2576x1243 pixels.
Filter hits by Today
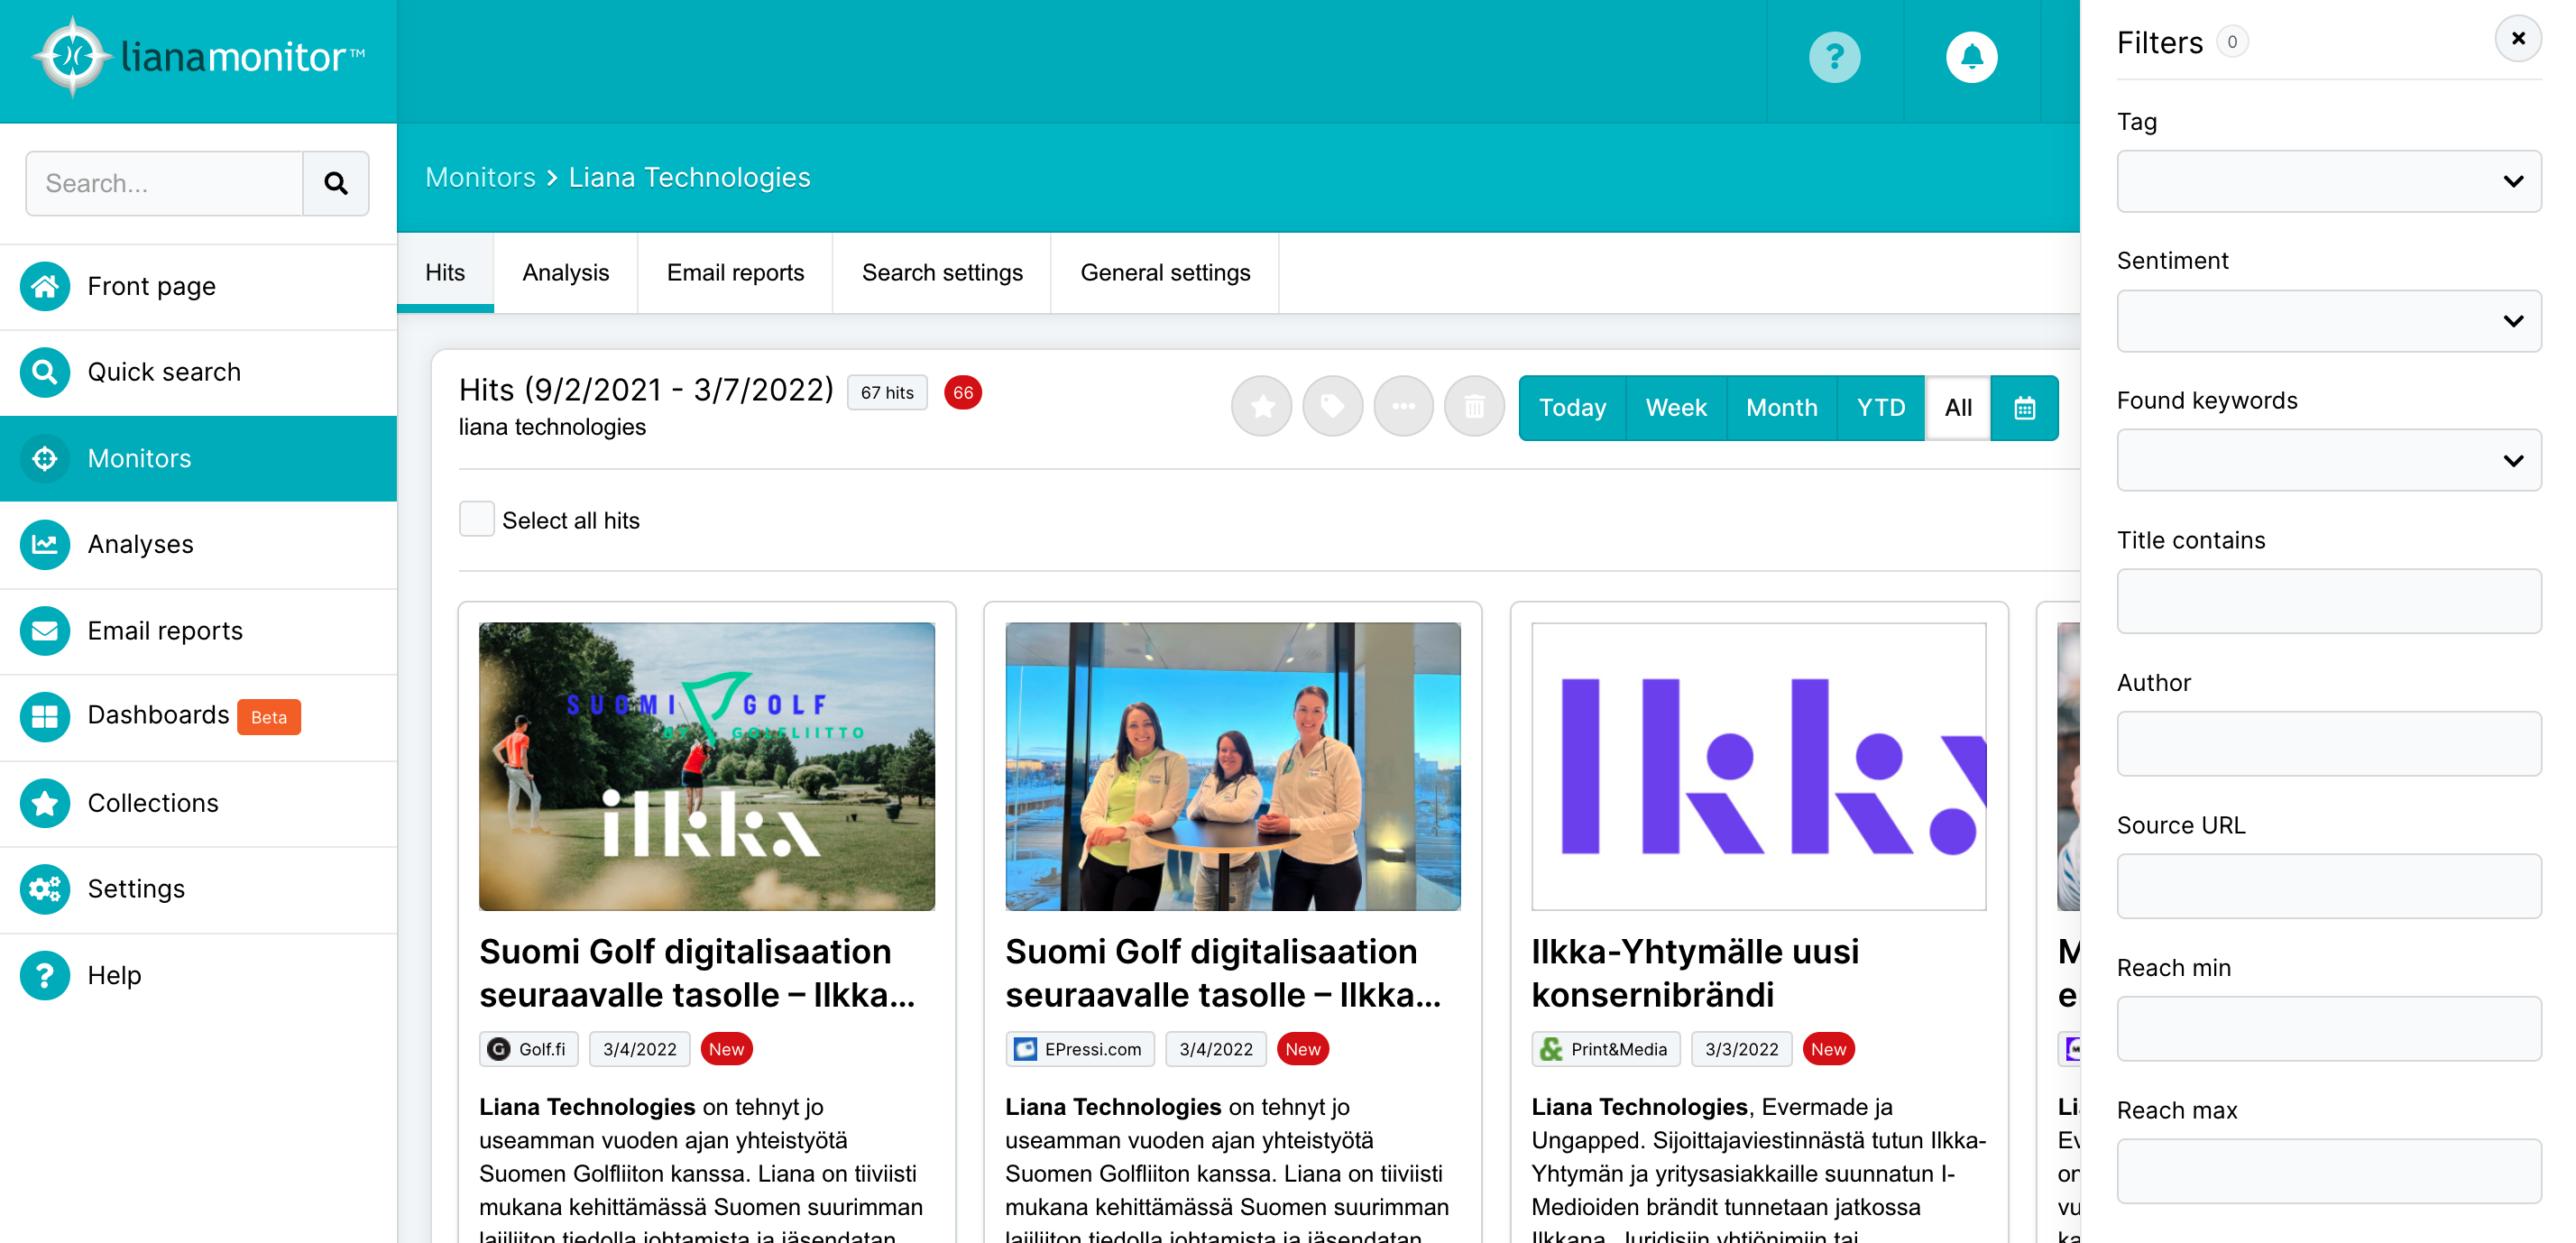pyautogui.click(x=1572, y=408)
